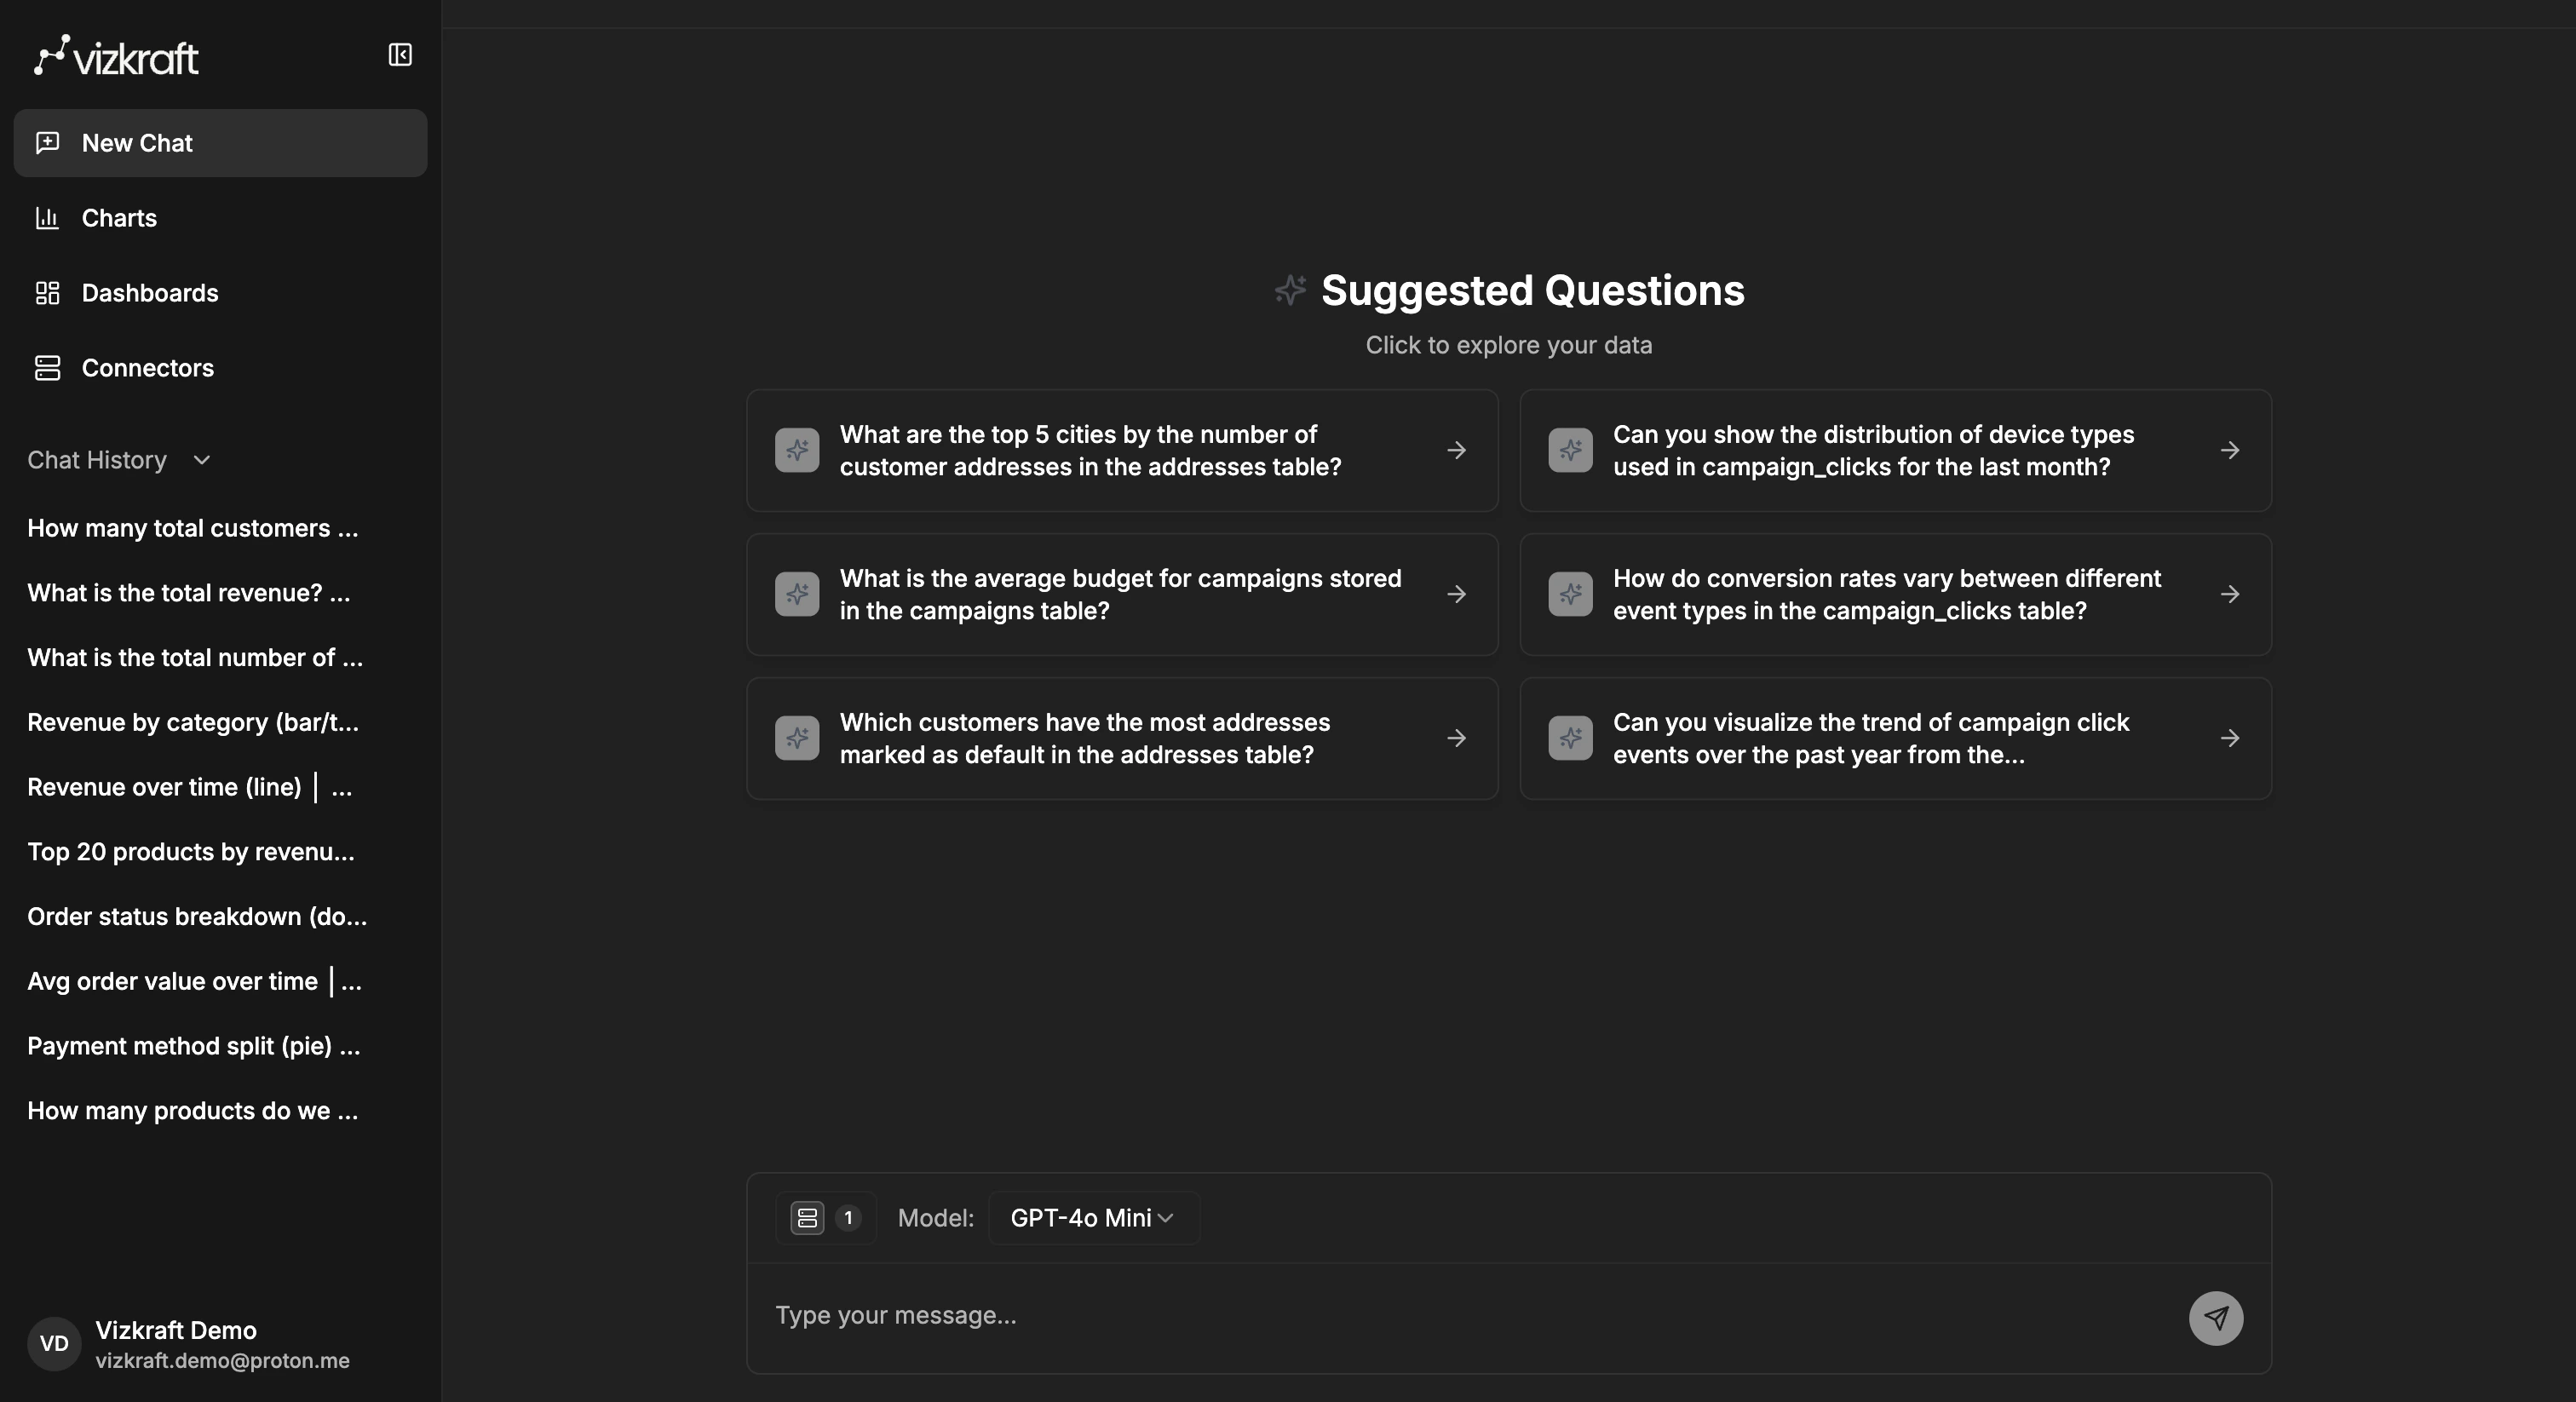This screenshot has height=1402, width=2576.
Task: Click the arrow on the device types card
Action: point(2231,450)
